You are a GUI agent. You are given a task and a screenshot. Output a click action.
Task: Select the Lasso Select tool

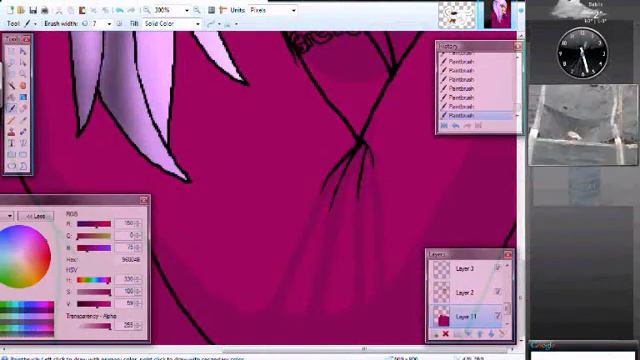point(12,63)
